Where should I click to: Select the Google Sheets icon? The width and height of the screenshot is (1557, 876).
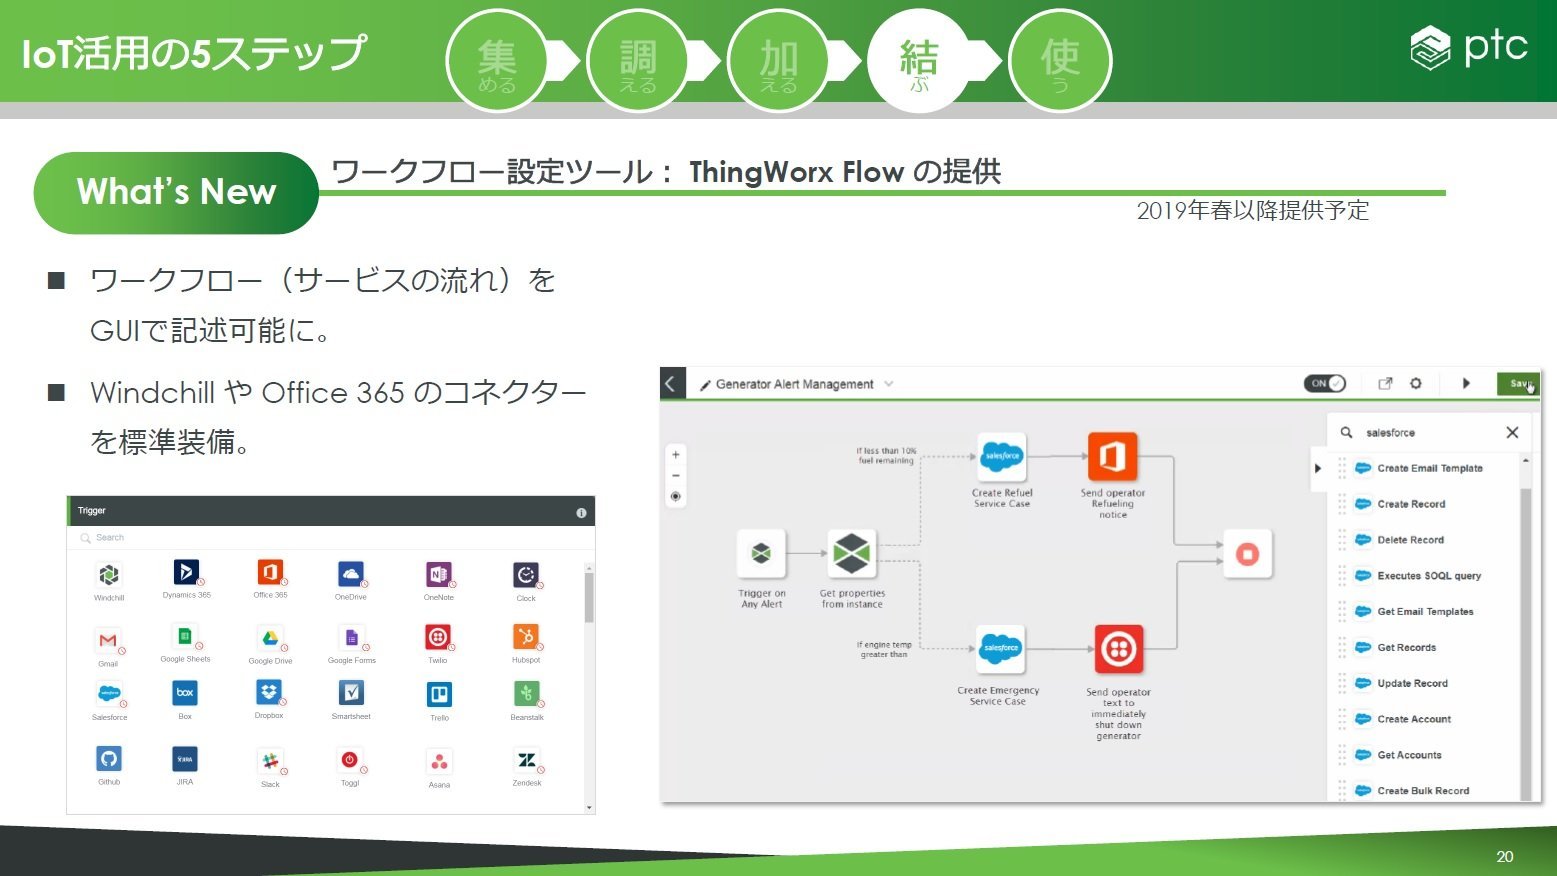(185, 636)
